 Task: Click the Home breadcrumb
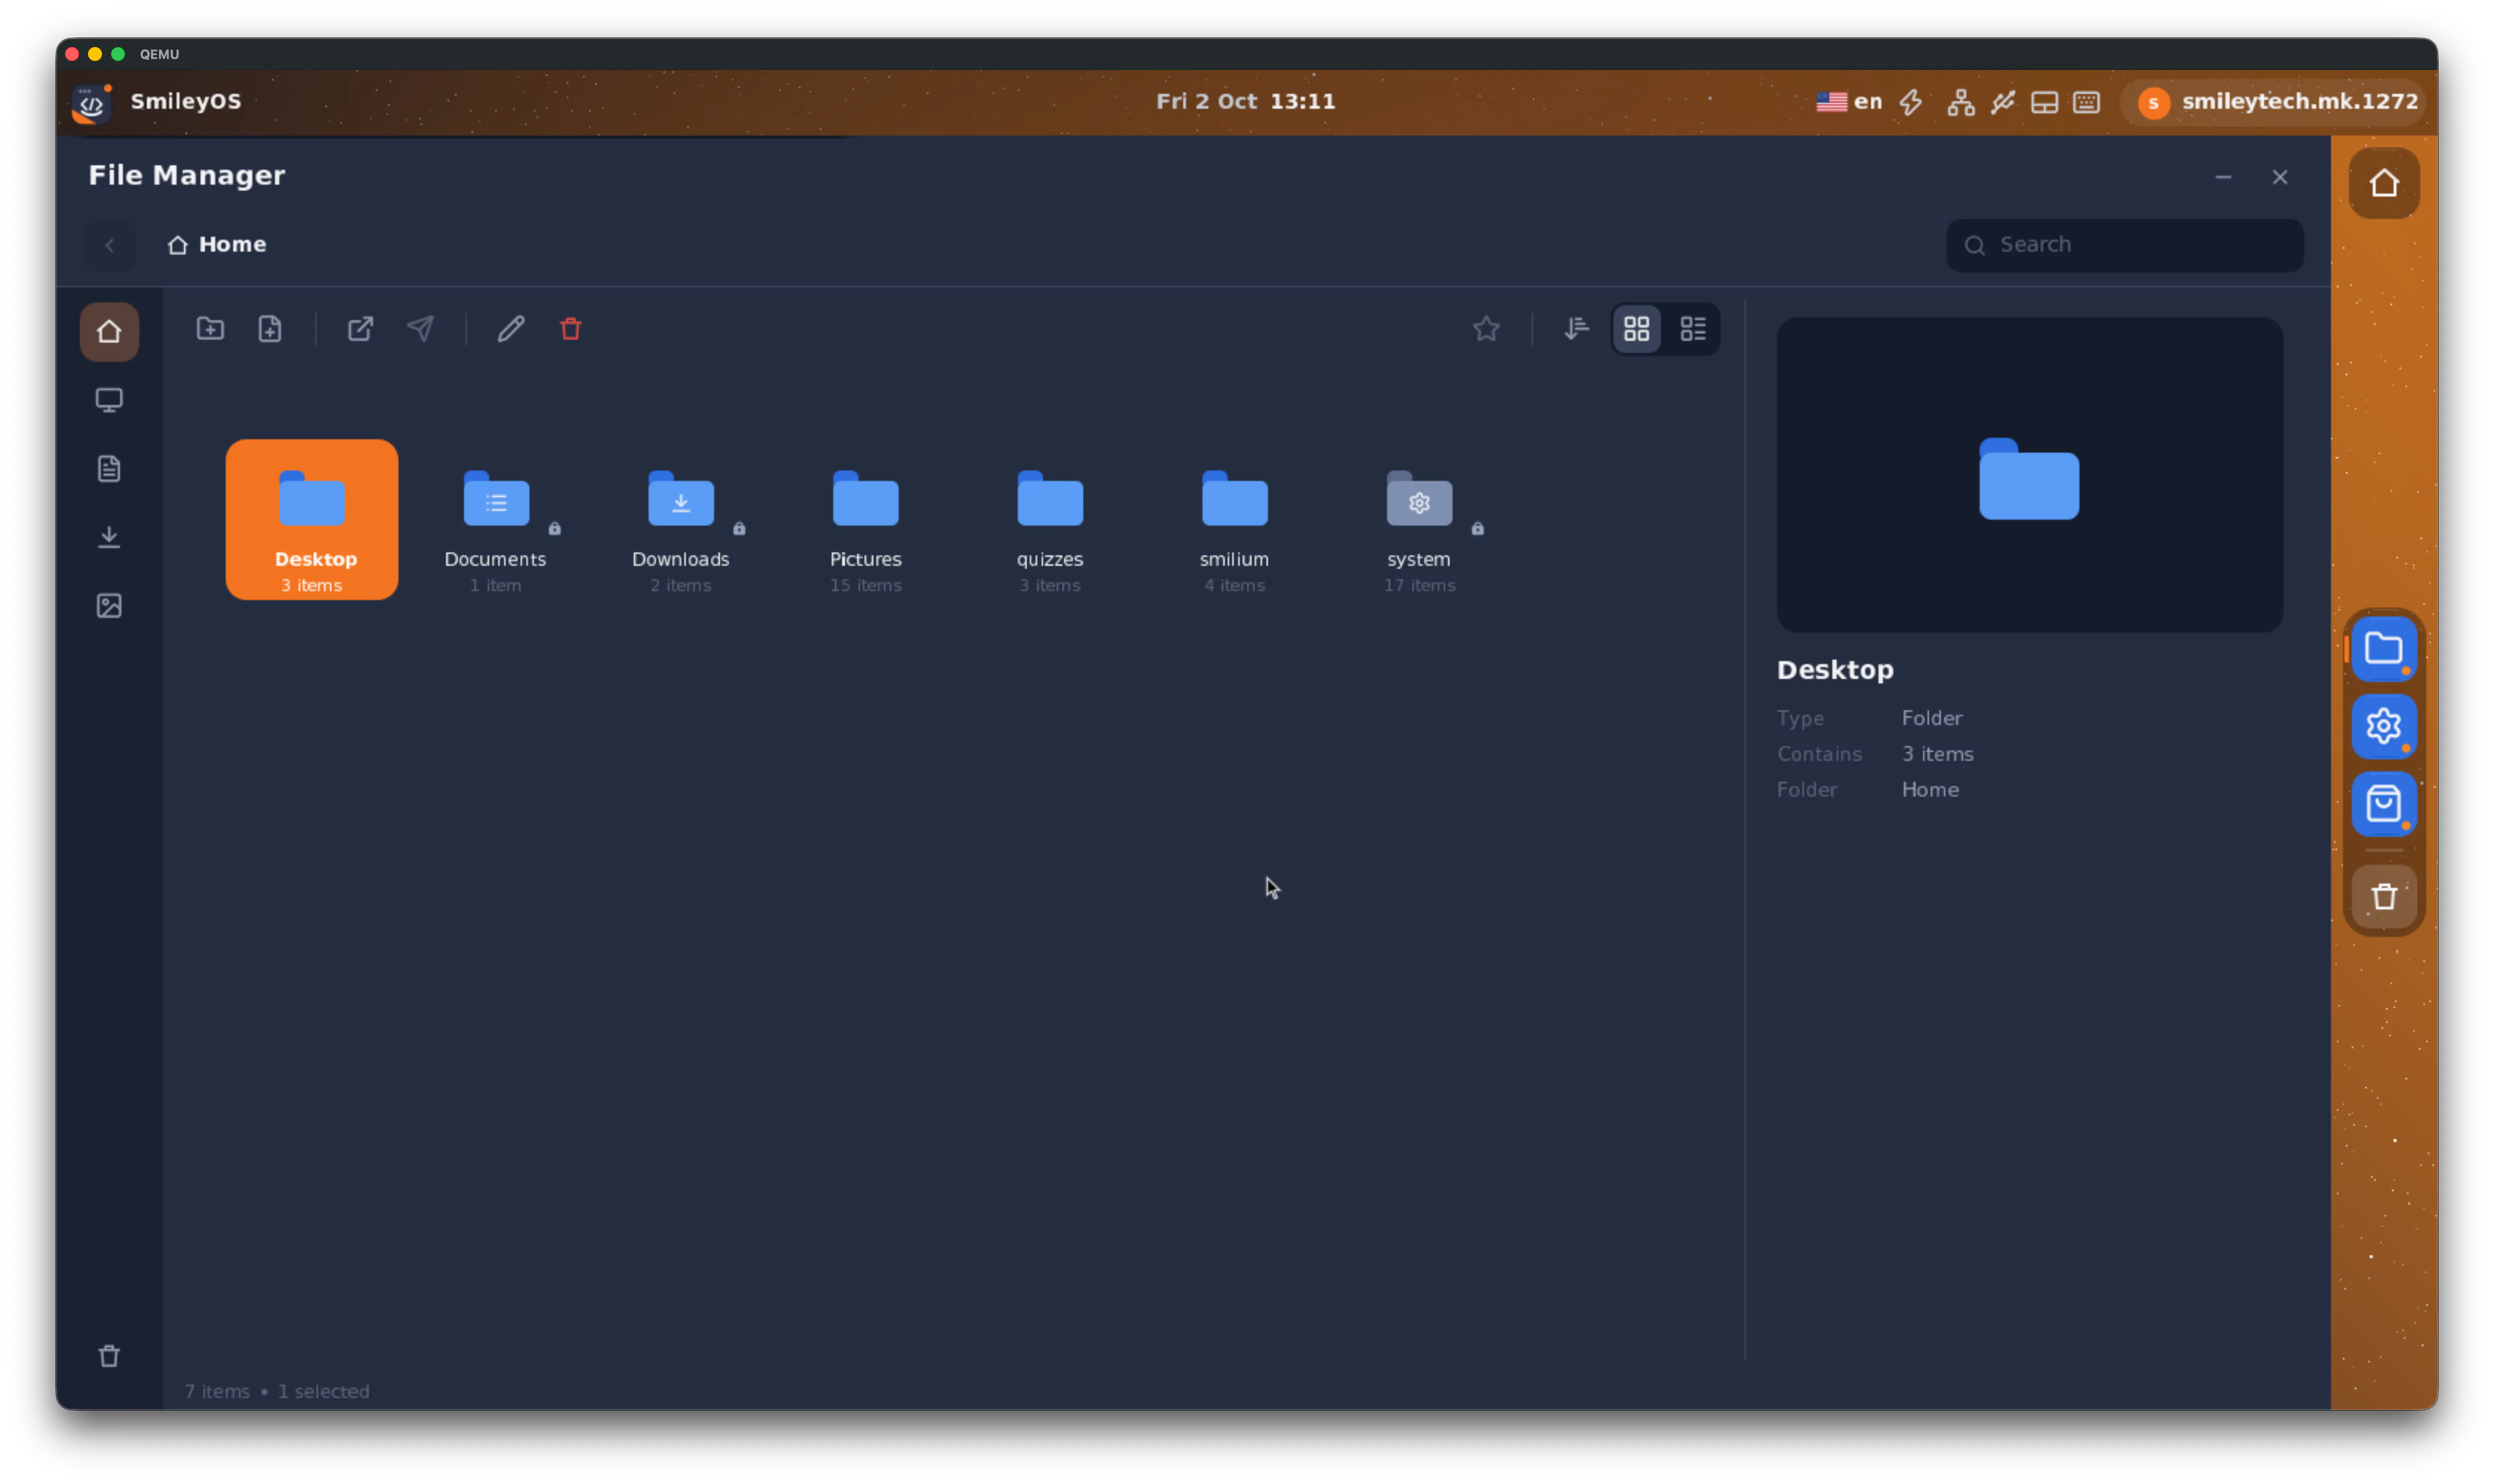[217, 244]
